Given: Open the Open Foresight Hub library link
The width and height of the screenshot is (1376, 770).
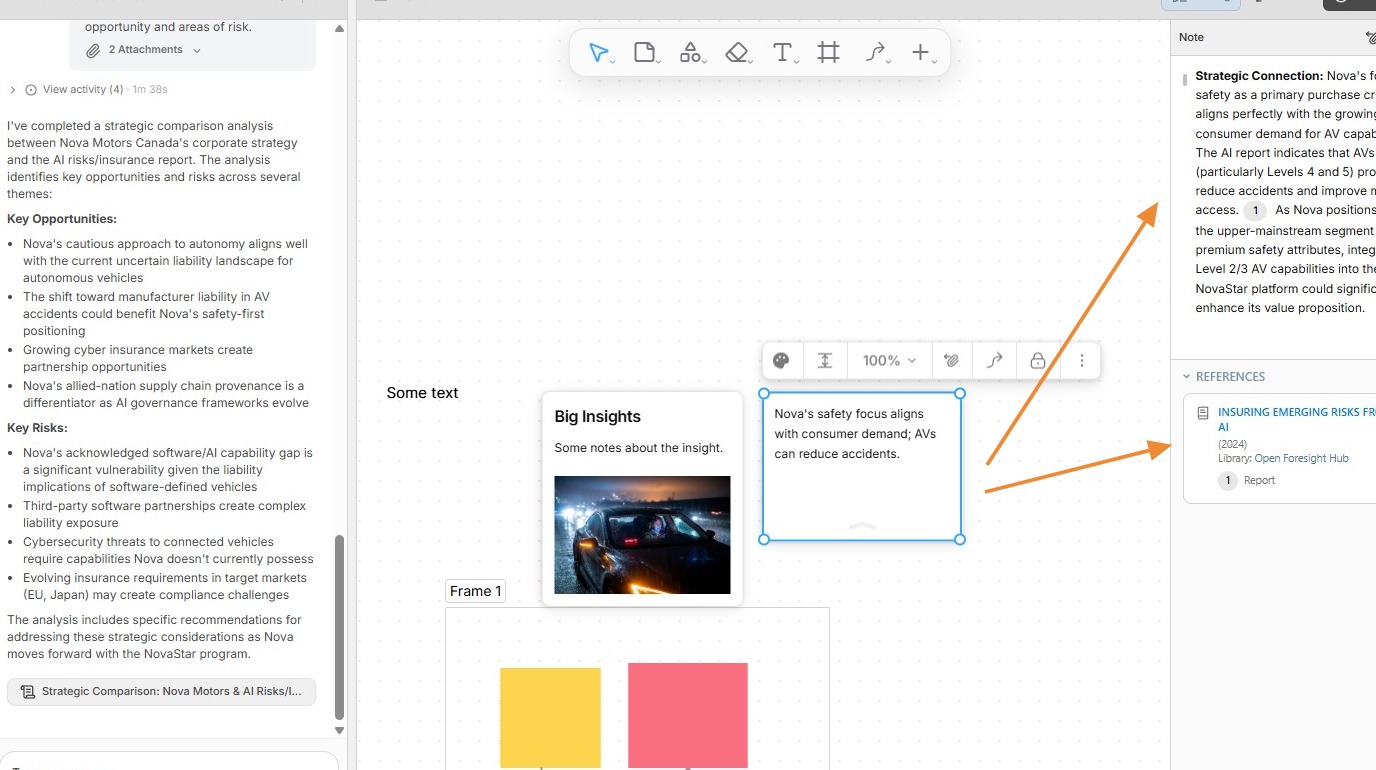Looking at the screenshot, I should pyautogui.click(x=1301, y=458).
